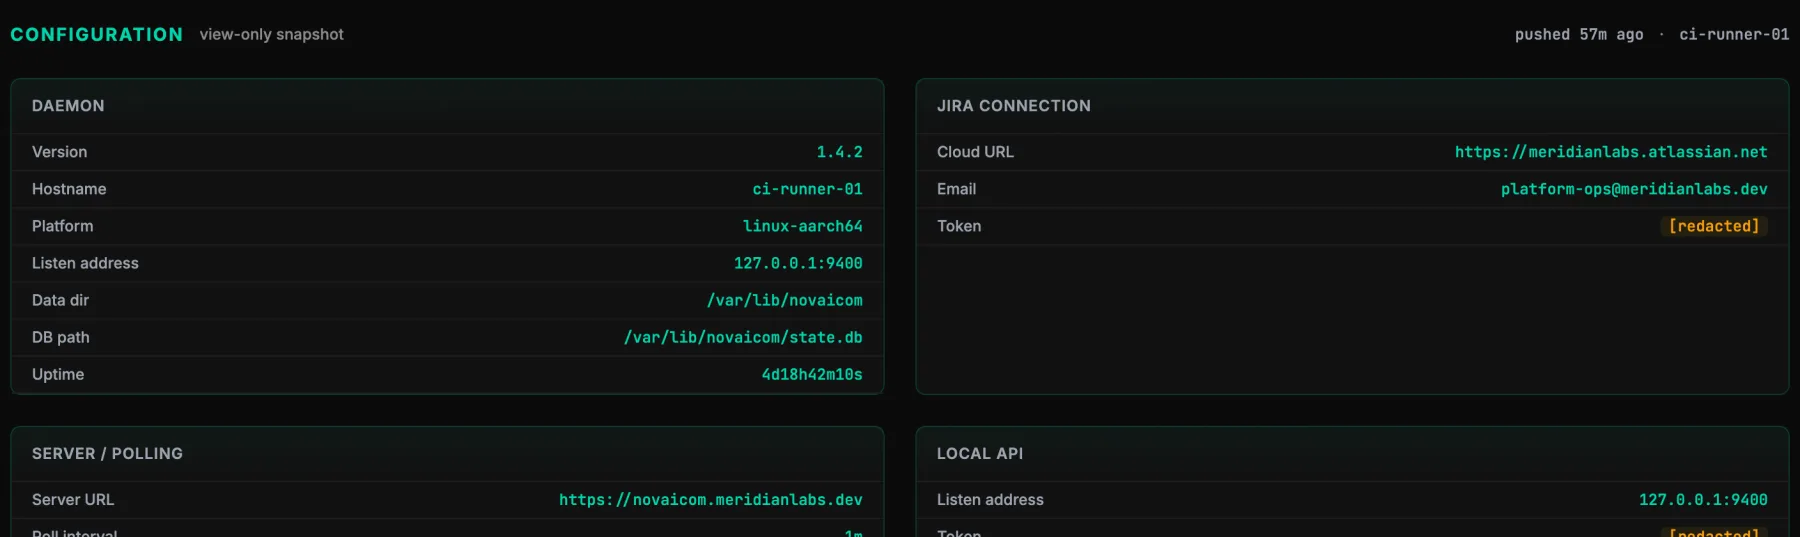The width and height of the screenshot is (1800, 537).
Task: Select the email platform-ops@meridianlabs.dev
Action: [1634, 189]
